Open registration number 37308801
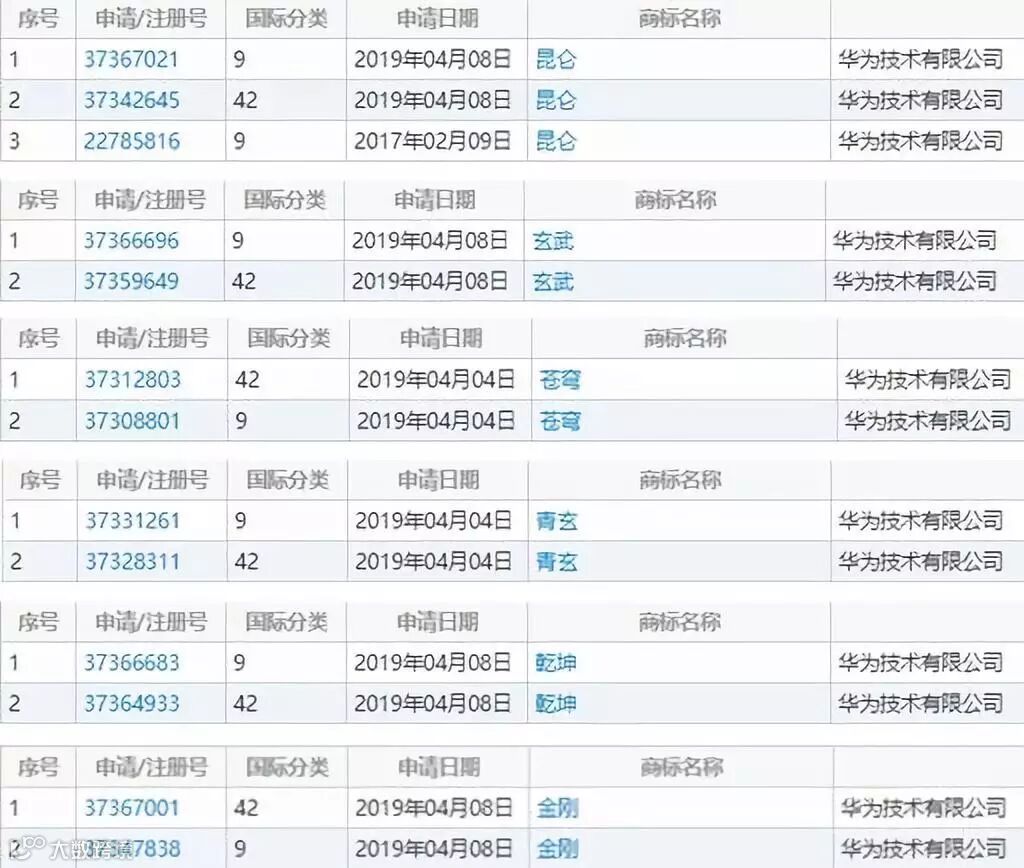1024x868 pixels. point(133,421)
